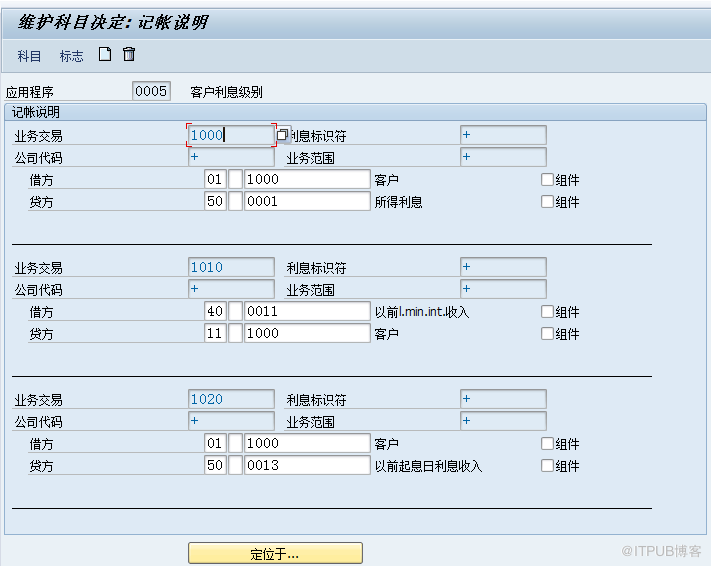Image resolution: width=711 pixels, height=566 pixels.
Task: Select posting key field showing 40
Action: tap(215, 312)
